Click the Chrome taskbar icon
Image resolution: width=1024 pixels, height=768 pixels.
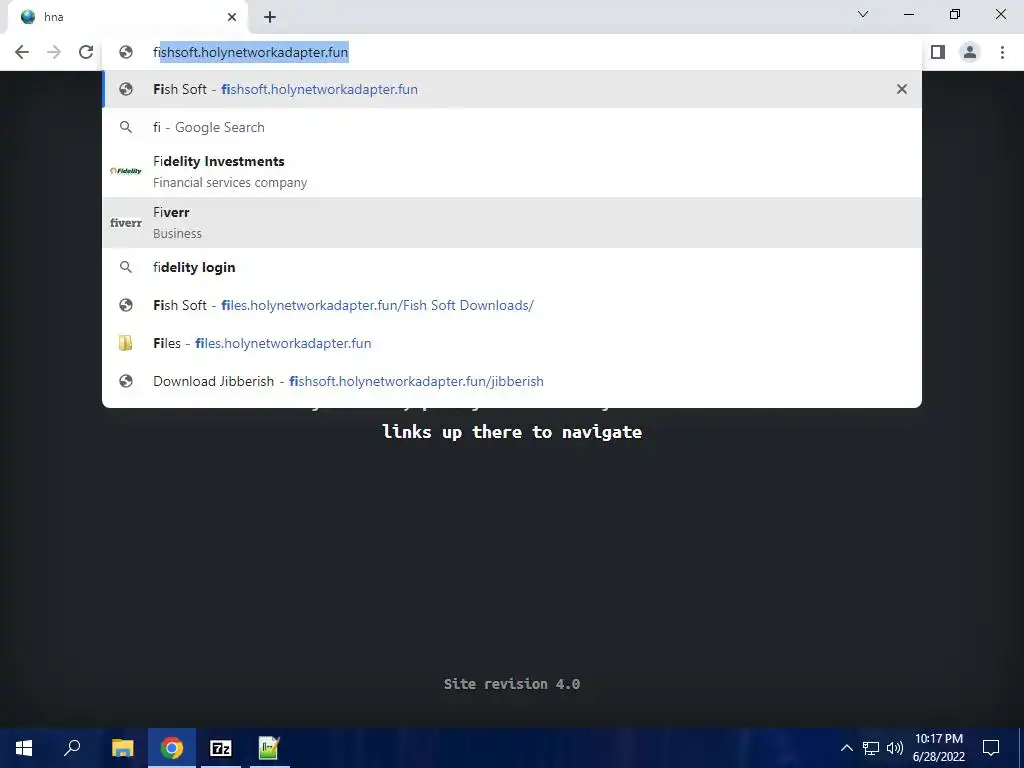click(x=172, y=748)
